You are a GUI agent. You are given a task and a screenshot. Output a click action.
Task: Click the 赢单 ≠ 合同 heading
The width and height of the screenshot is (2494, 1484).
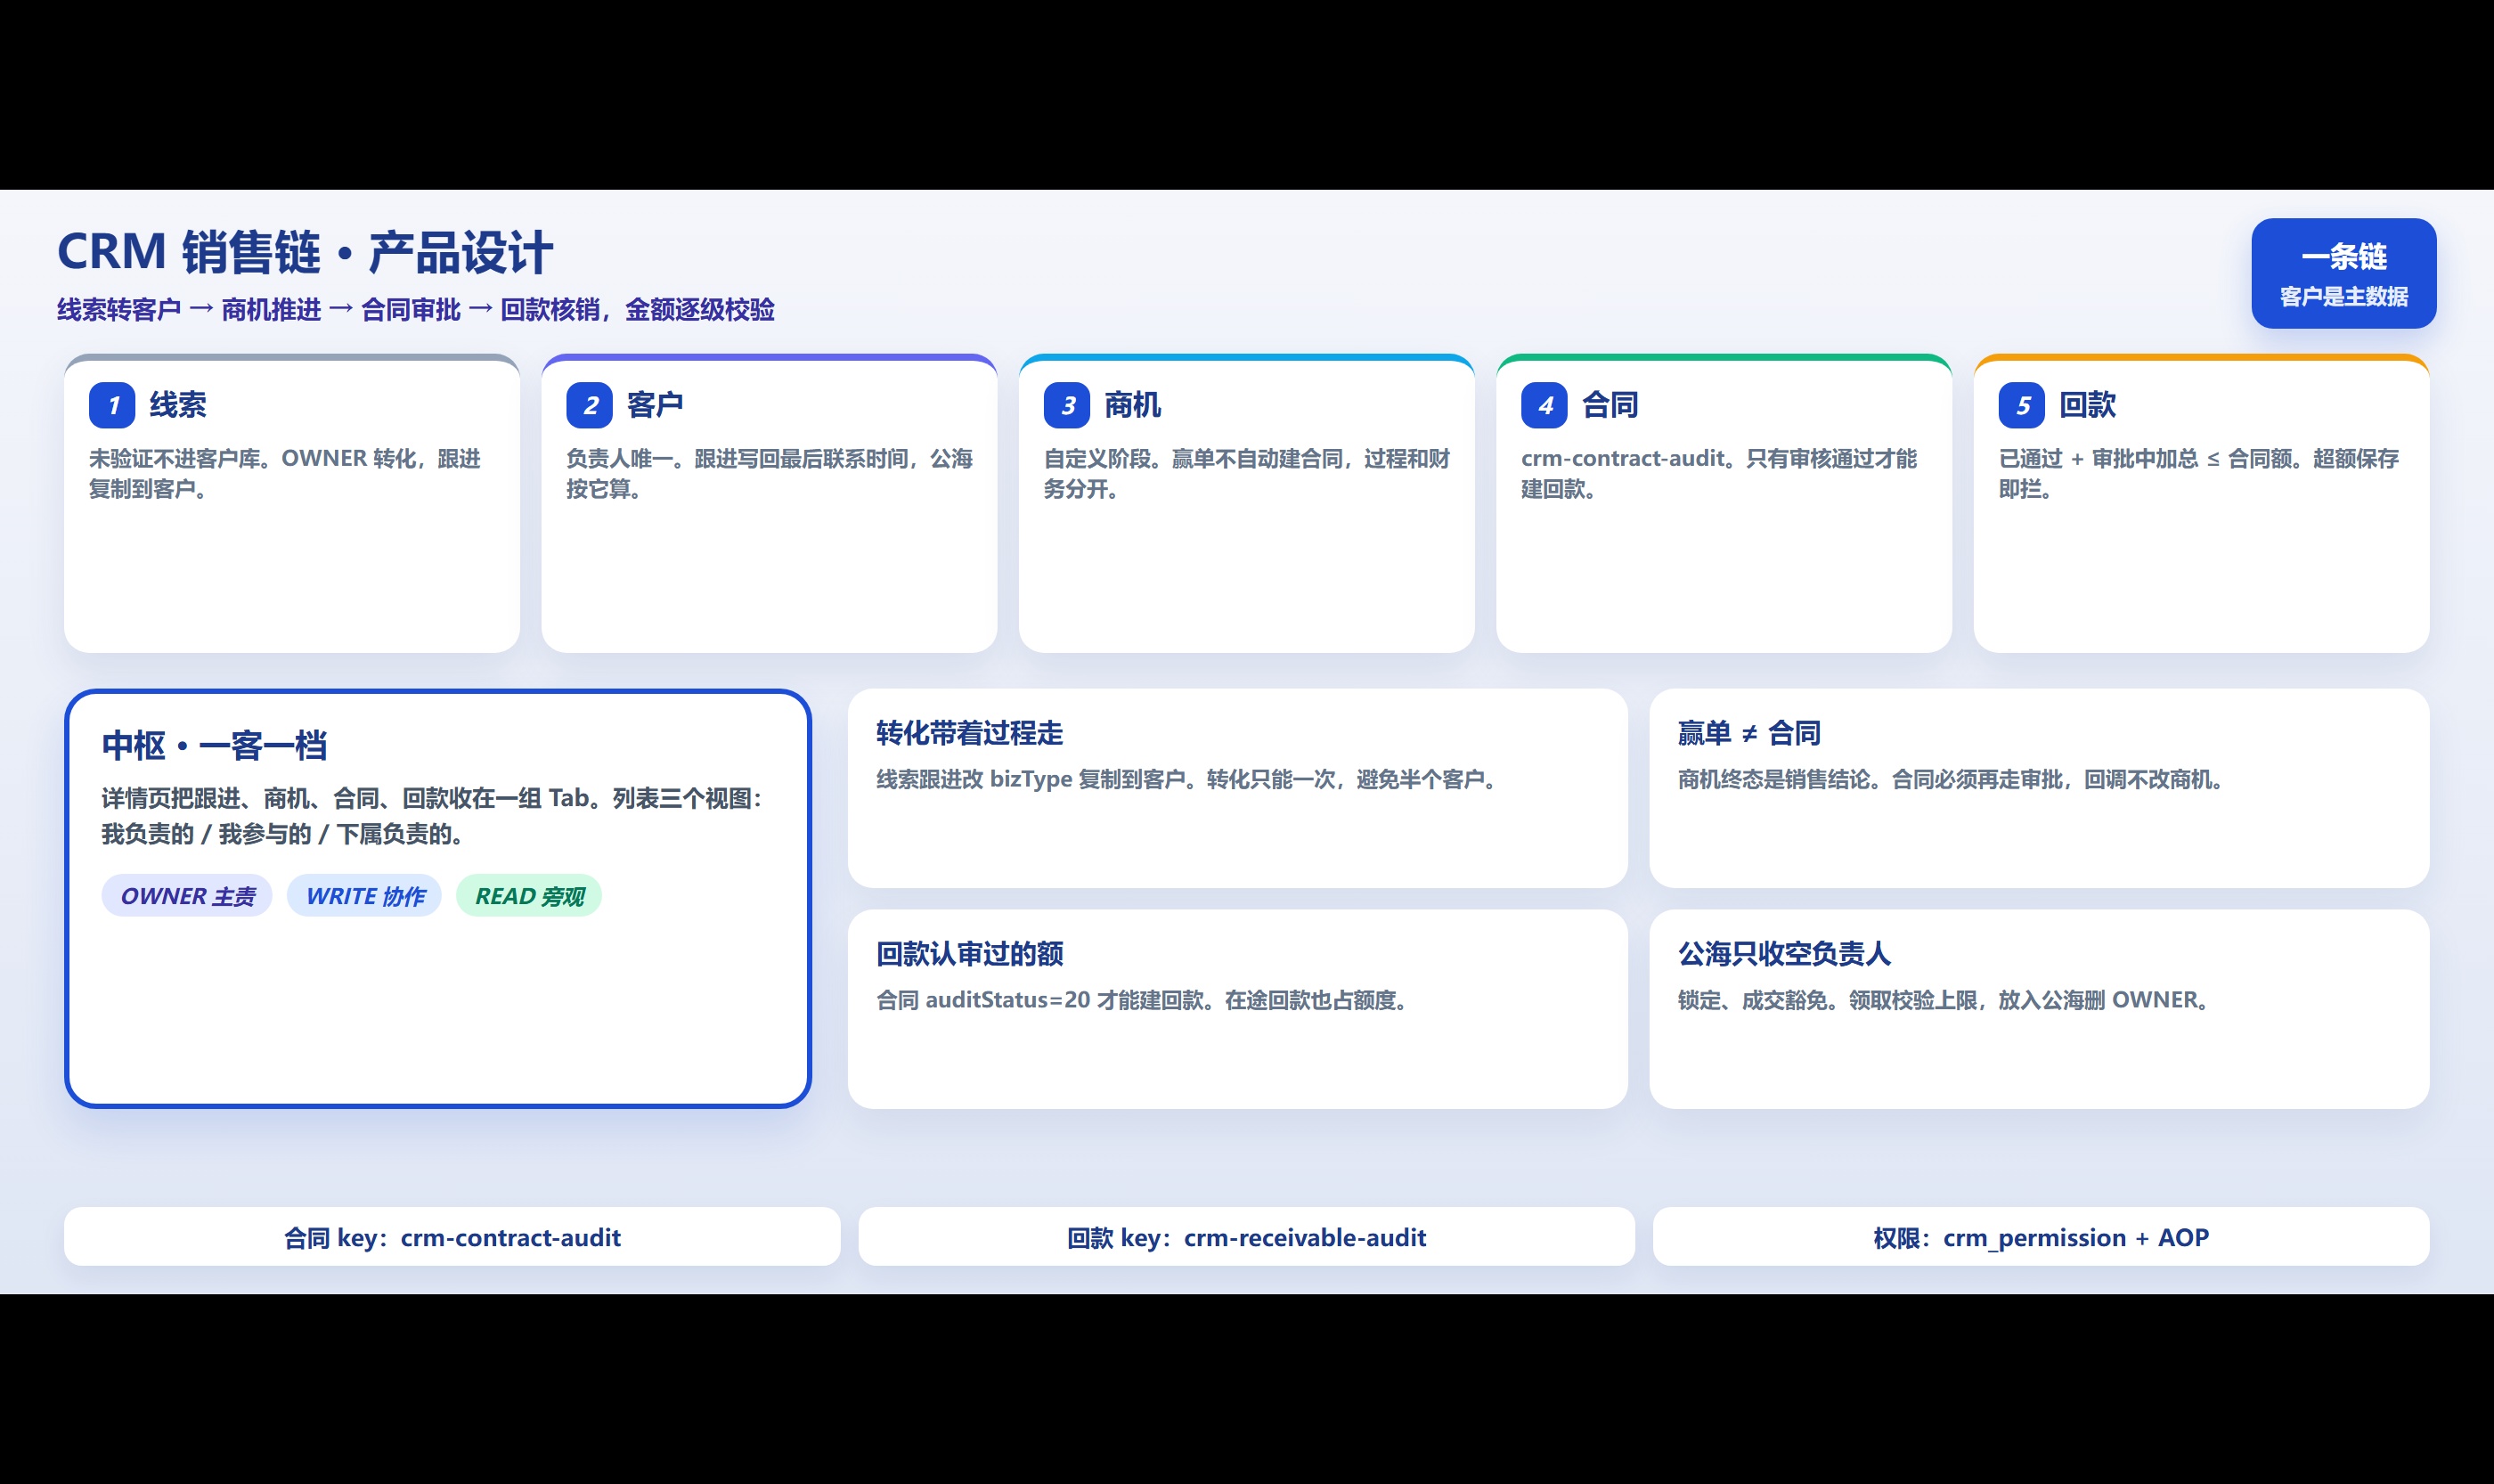click(1749, 733)
